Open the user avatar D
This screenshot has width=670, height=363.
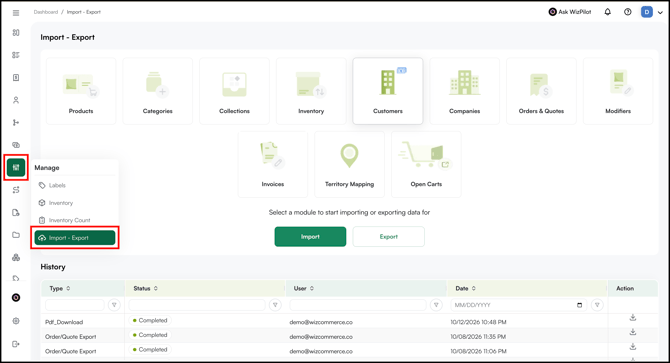[646, 12]
